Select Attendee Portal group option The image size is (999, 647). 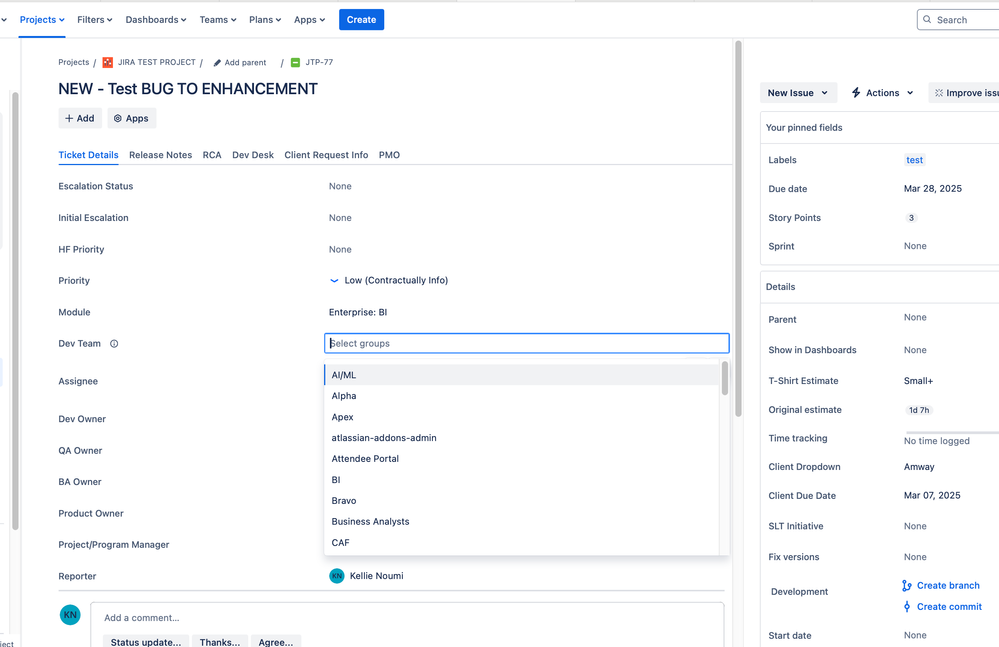coord(522,459)
